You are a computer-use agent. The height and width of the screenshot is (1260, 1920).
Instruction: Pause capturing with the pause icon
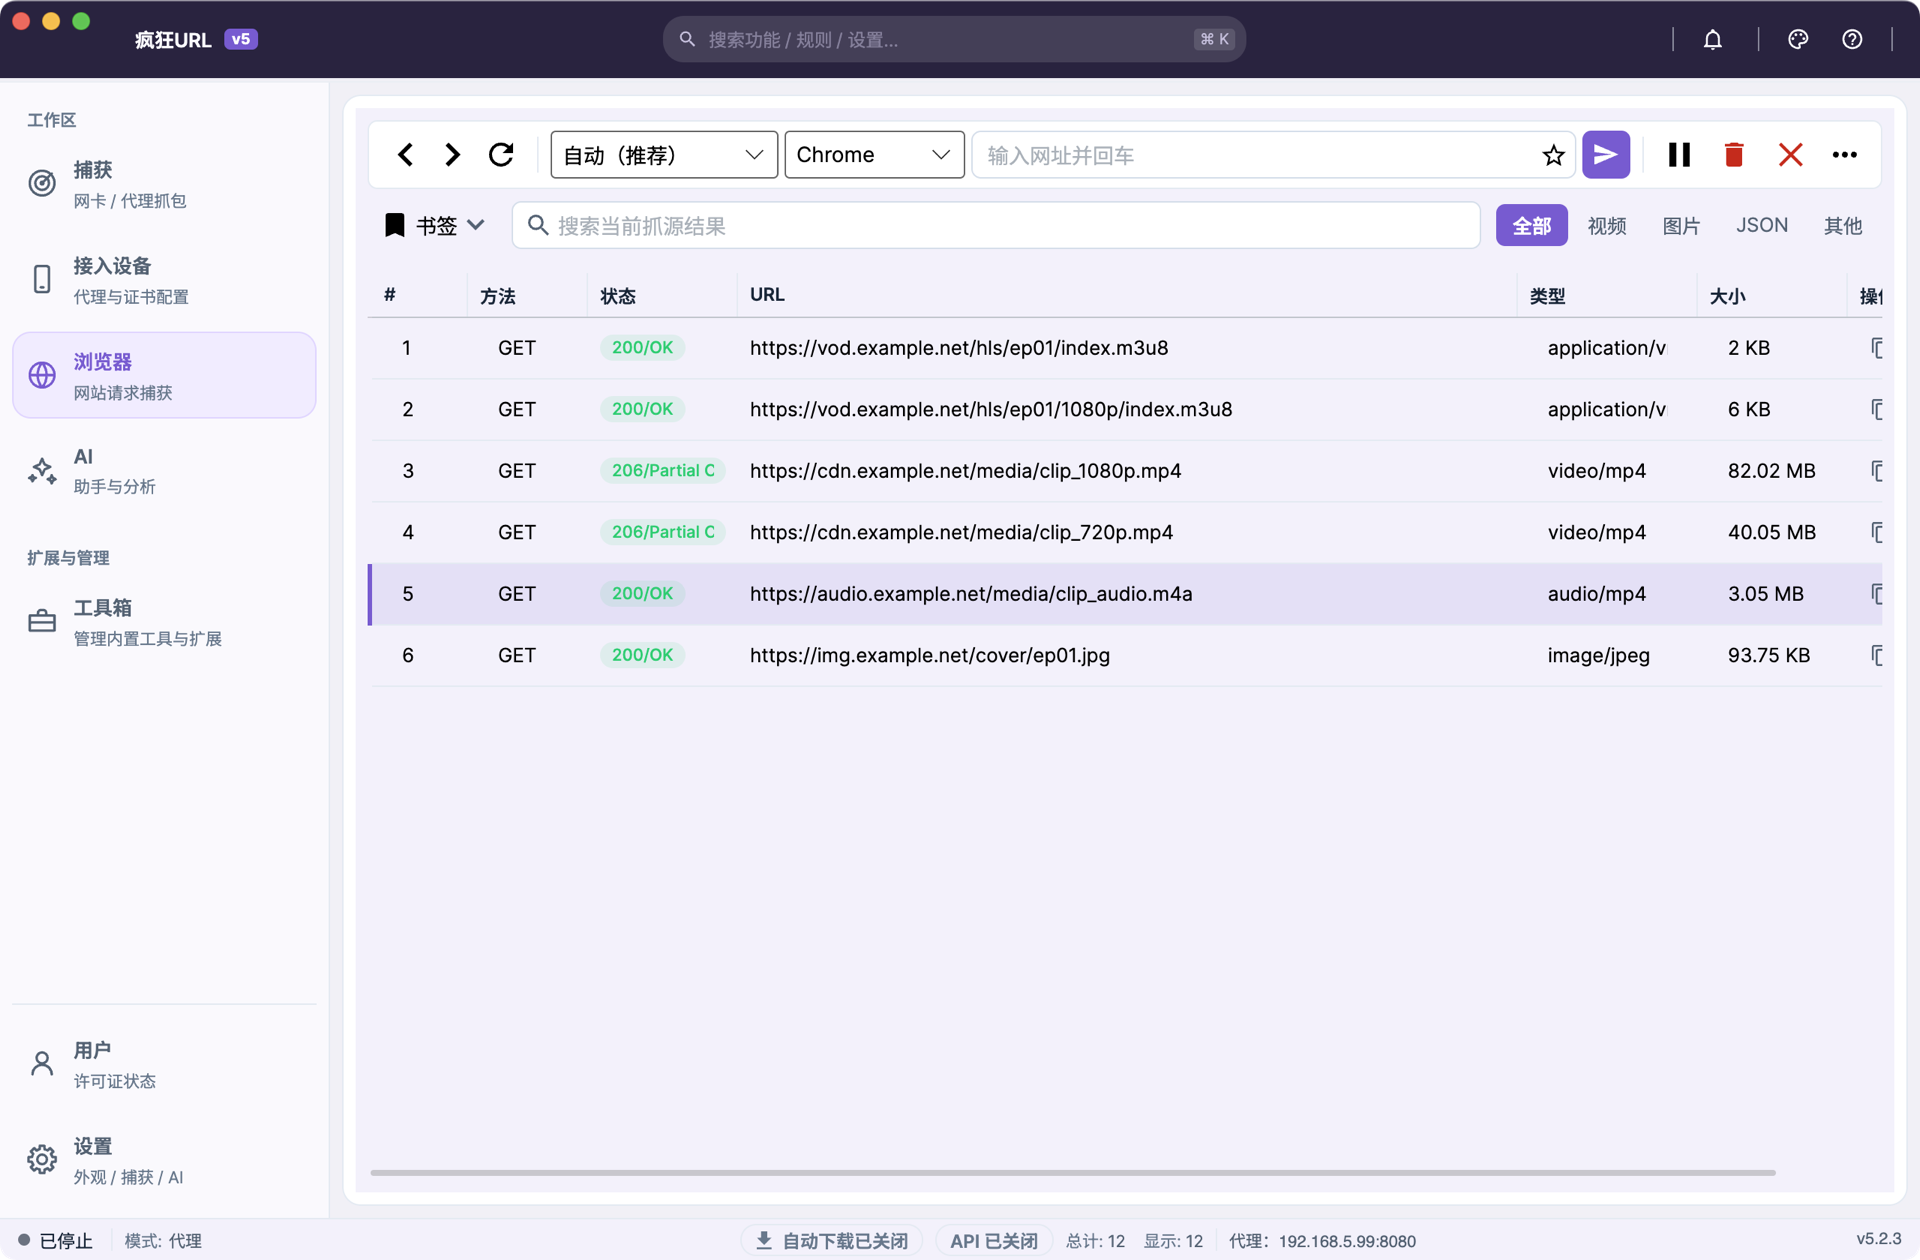[x=1679, y=155]
